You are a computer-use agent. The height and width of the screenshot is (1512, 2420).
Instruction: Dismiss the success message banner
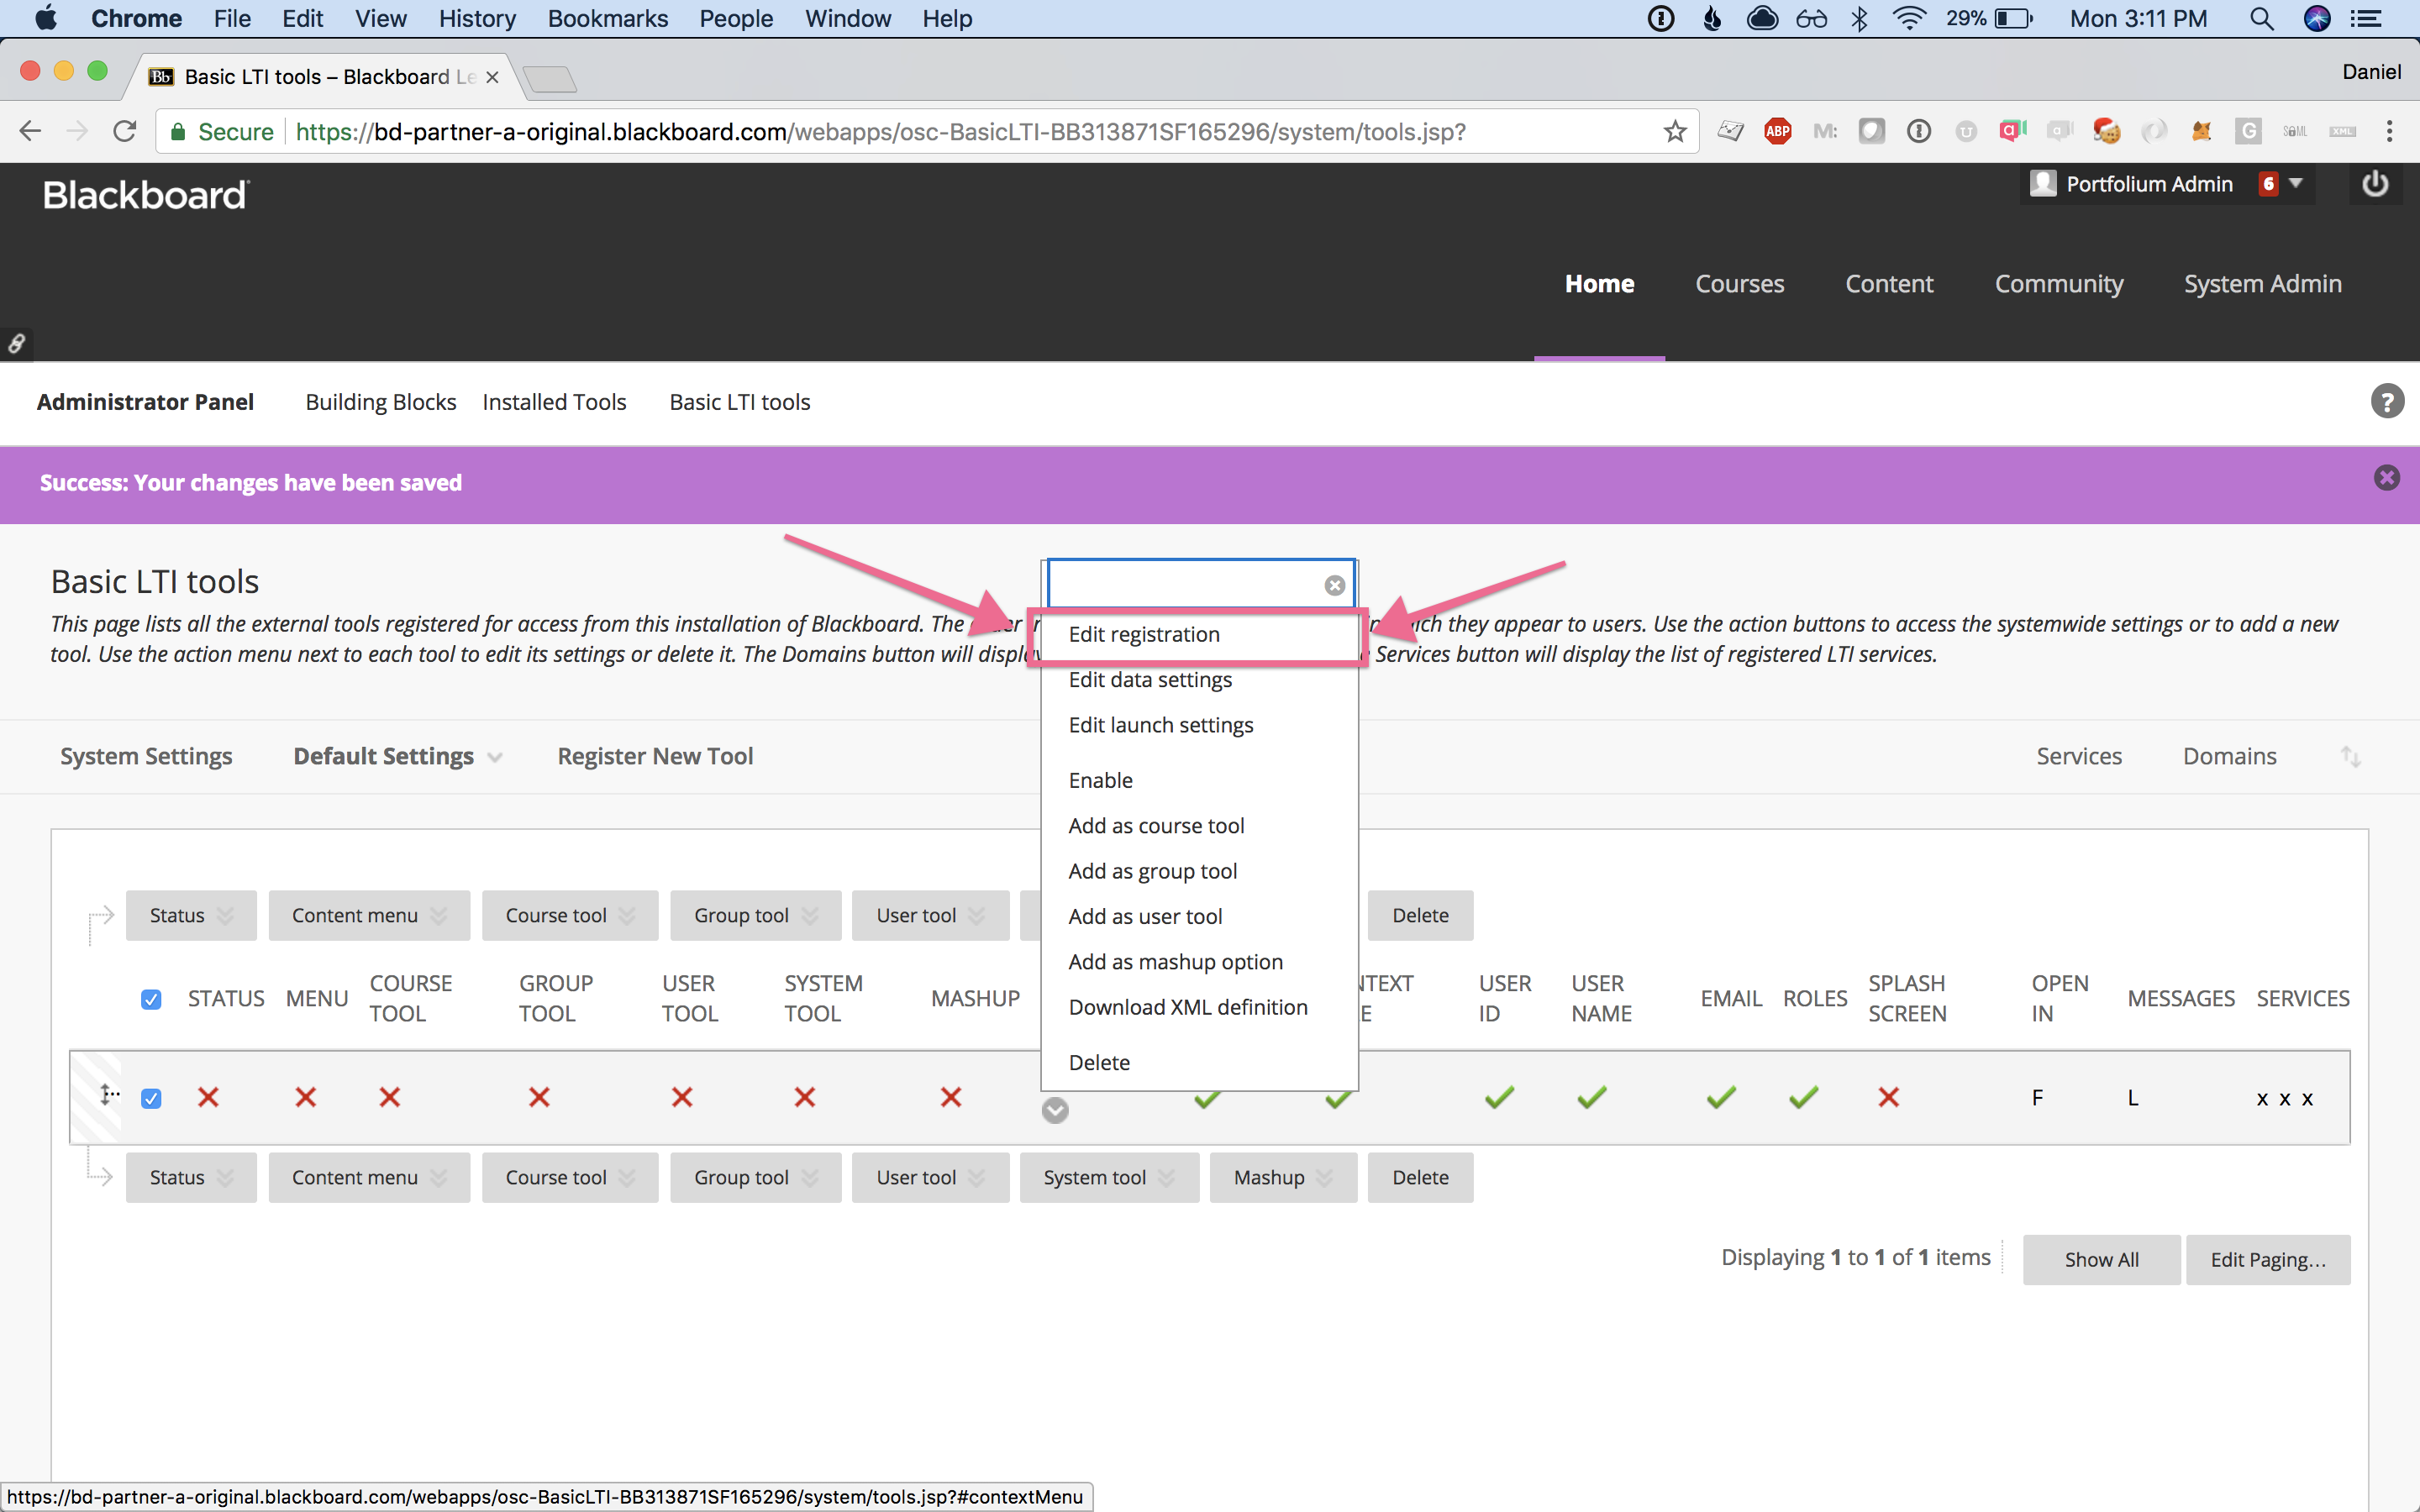2386,478
